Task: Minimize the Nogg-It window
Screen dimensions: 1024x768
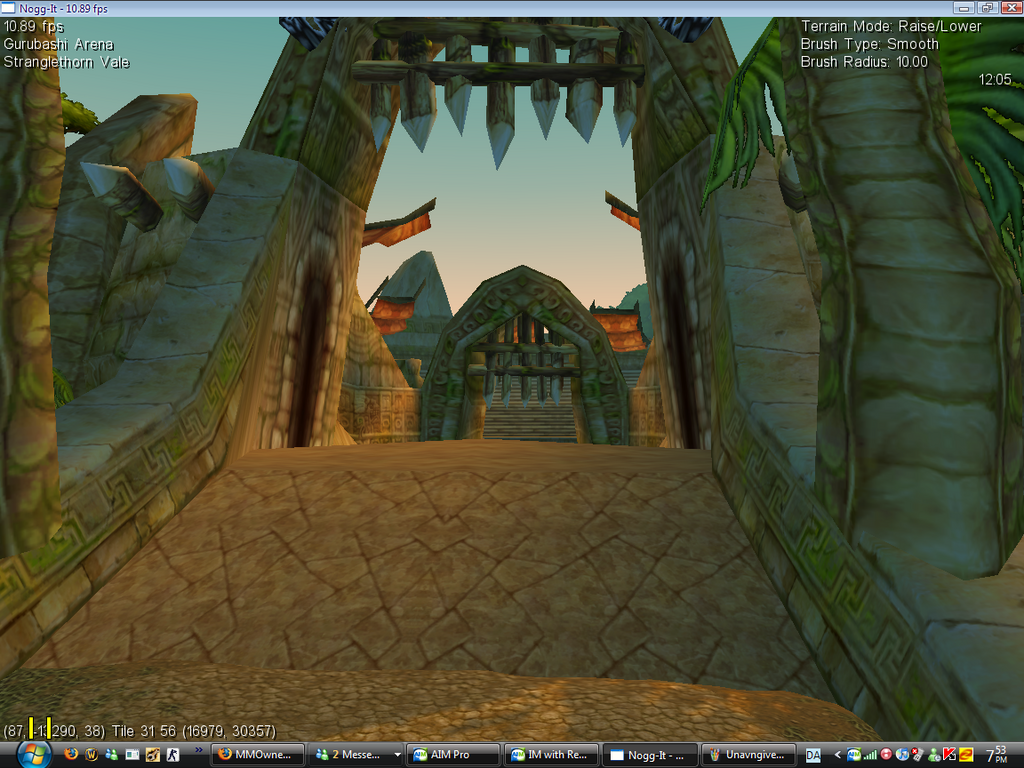Action: (x=964, y=8)
